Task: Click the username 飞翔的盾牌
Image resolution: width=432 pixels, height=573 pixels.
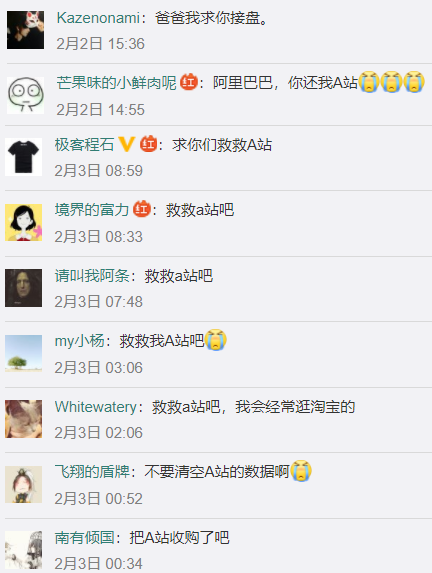Action: (92, 472)
